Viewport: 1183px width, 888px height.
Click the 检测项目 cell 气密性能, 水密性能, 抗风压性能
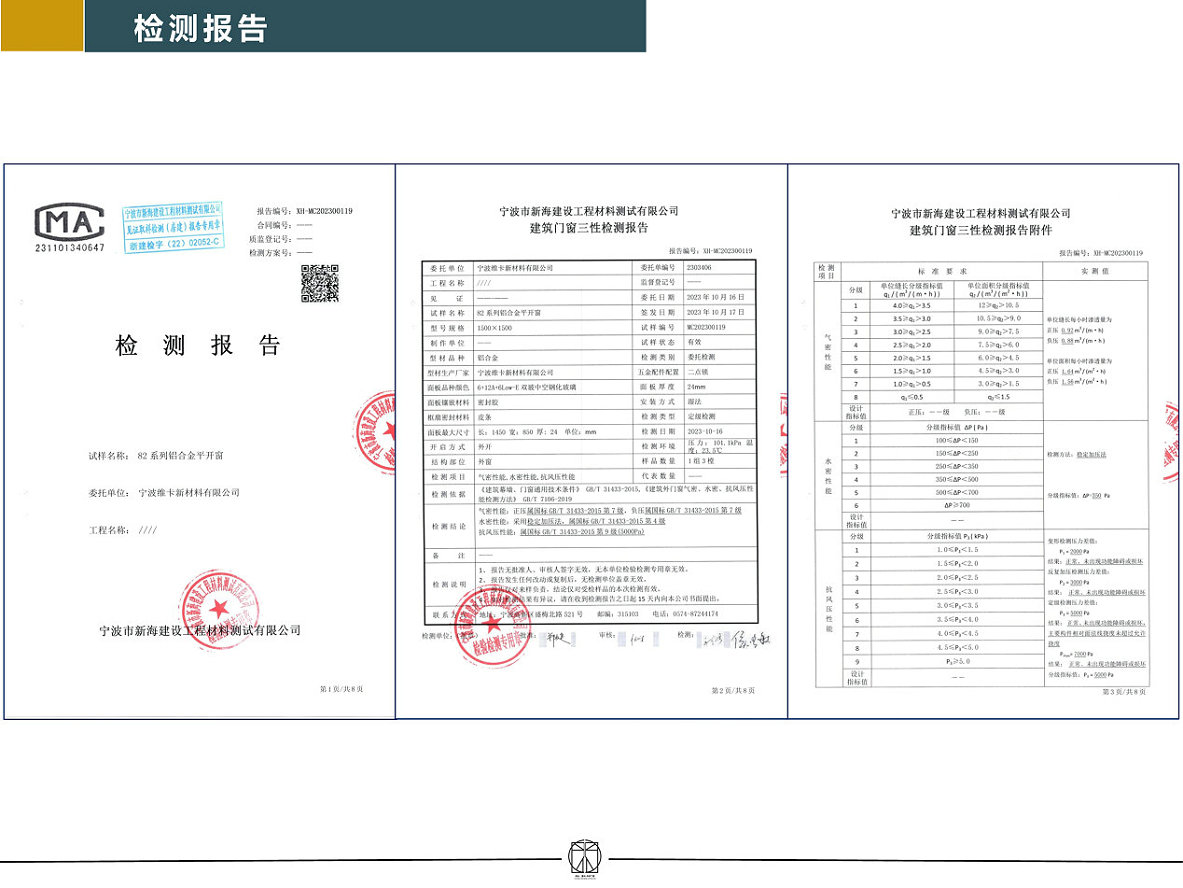[526, 477]
